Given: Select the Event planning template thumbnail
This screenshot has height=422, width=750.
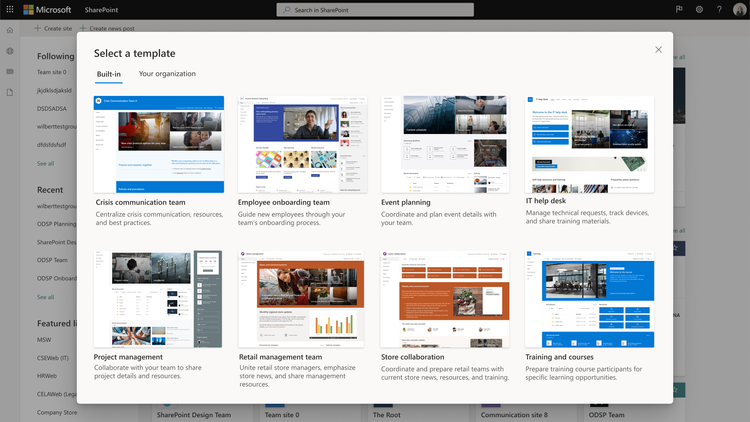Looking at the screenshot, I should click(x=445, y=144).
